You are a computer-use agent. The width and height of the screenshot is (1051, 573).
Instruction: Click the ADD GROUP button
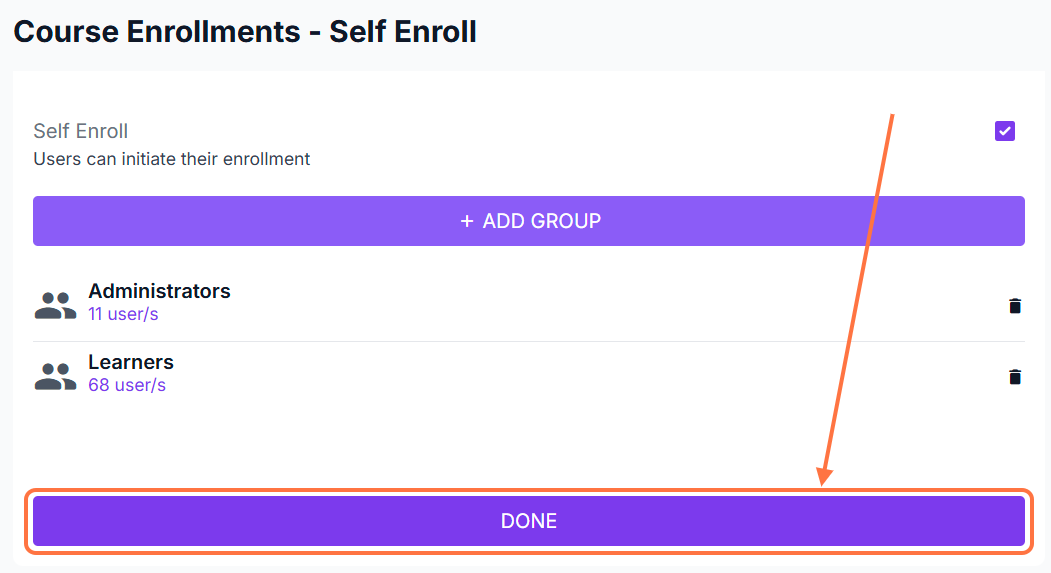(529, 221)
